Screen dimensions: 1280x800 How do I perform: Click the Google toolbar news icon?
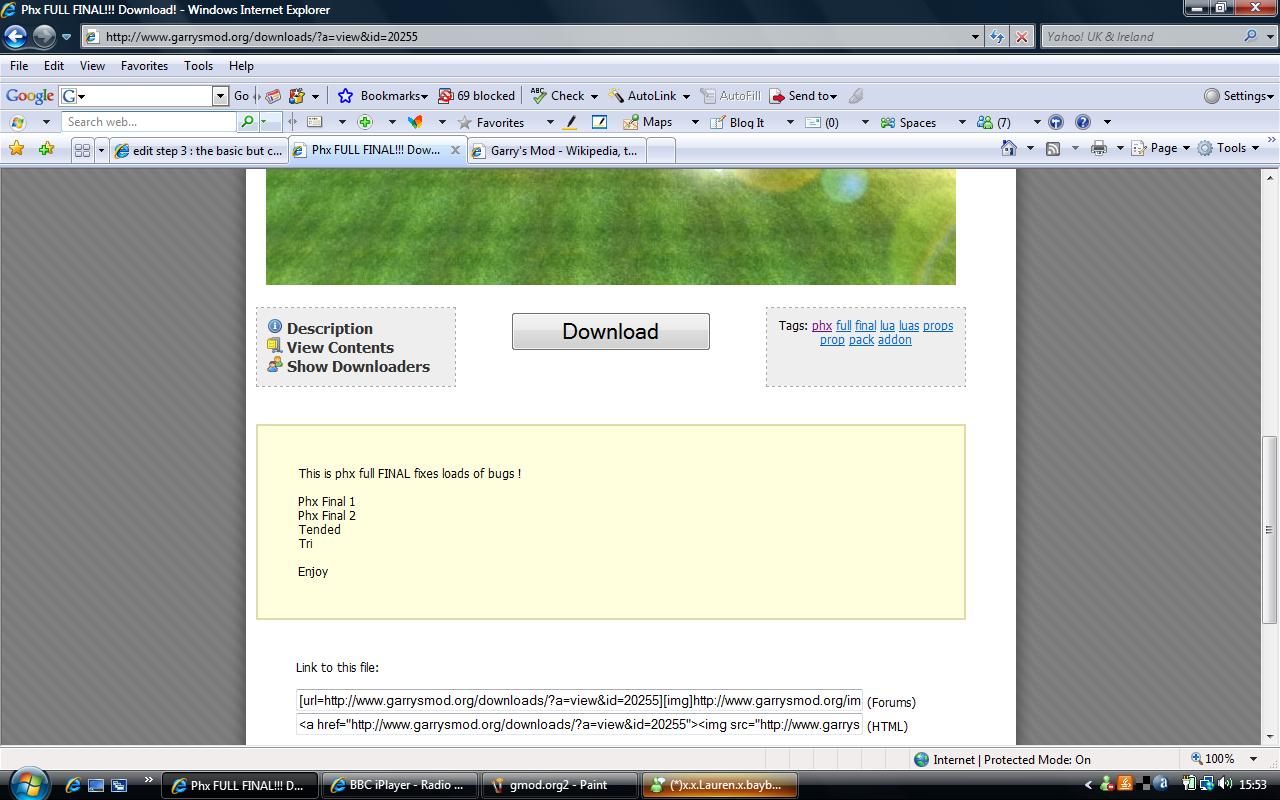tap(273, 96)
